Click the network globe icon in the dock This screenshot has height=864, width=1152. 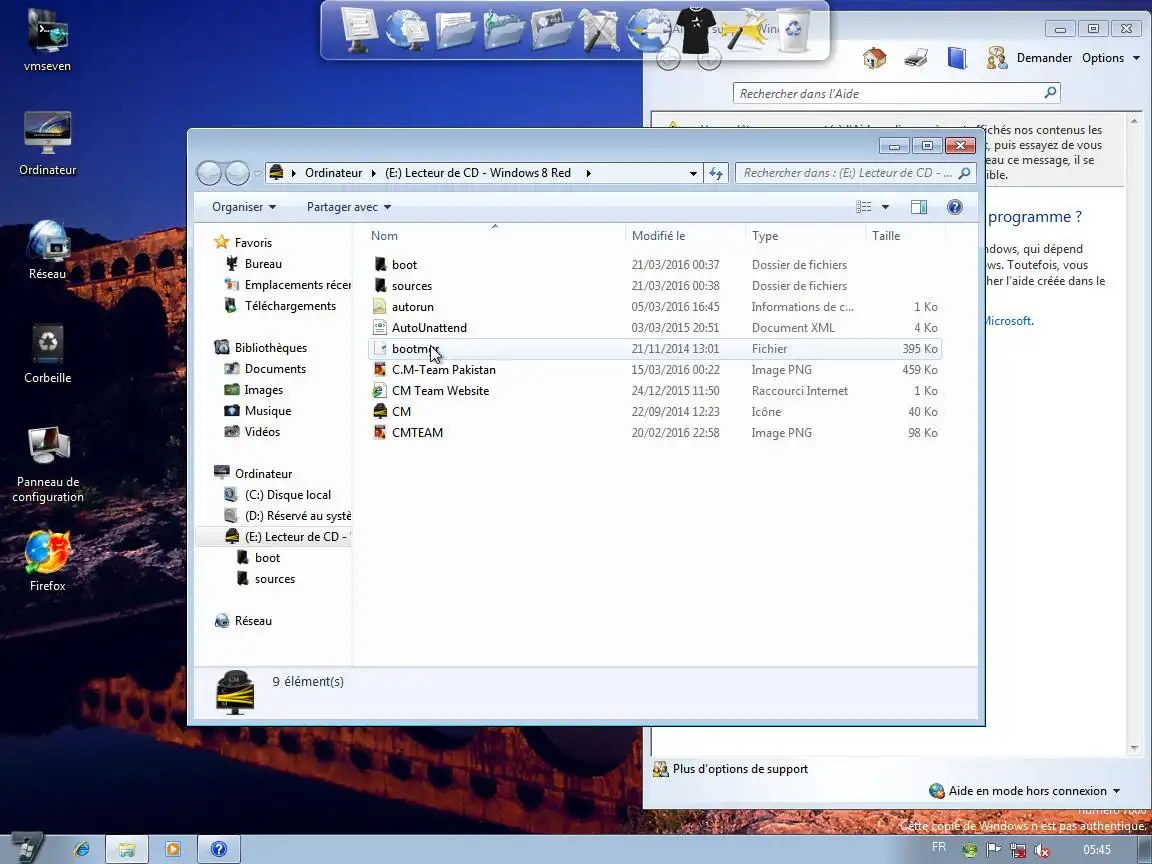coord(406,29)
